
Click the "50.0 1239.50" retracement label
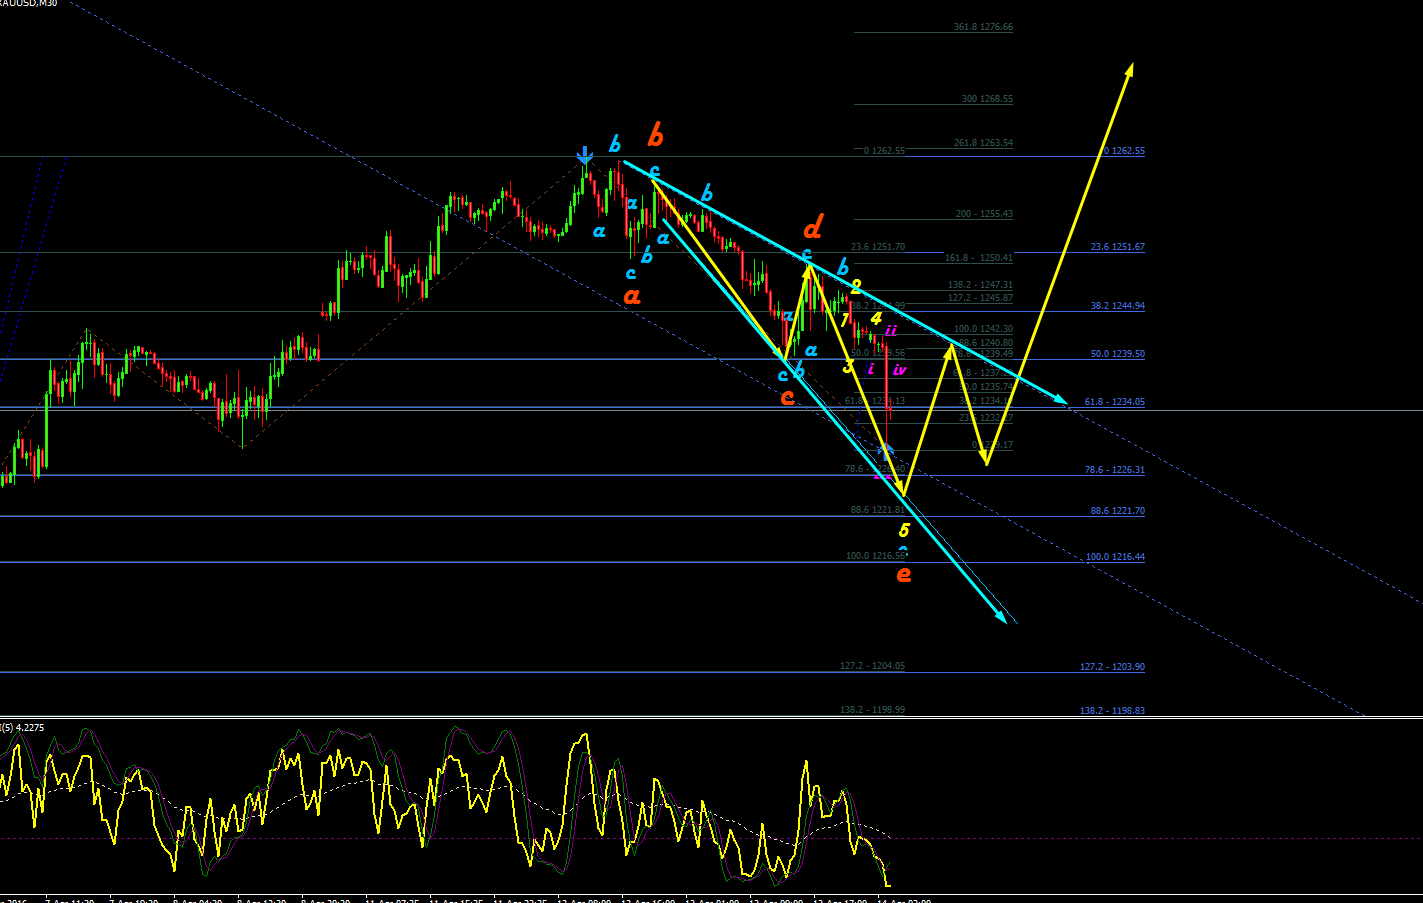[x=1117, y=354]
